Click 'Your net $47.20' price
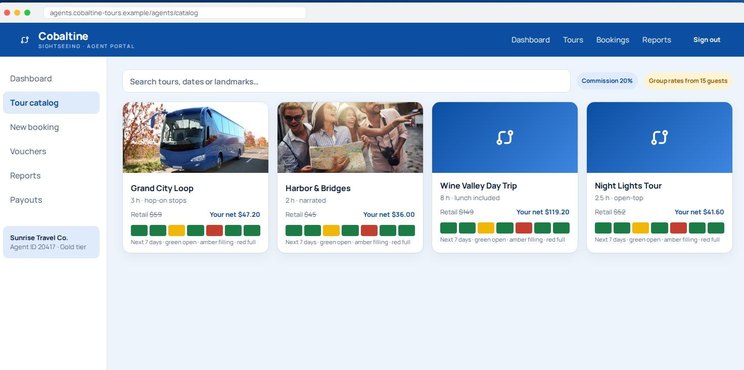The width and height of the screenshot is (744, 370). 235,214
